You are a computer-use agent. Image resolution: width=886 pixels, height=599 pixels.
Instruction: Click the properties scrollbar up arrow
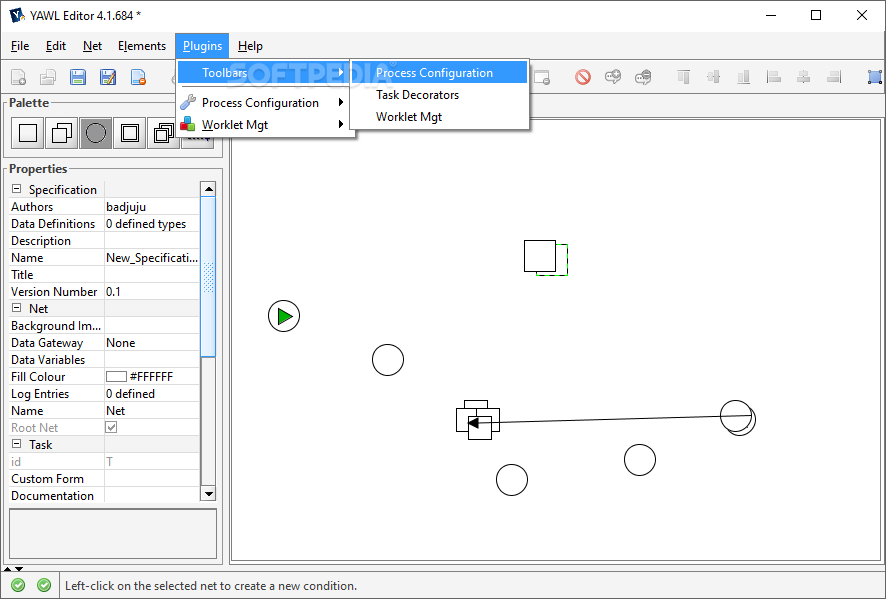209,189
